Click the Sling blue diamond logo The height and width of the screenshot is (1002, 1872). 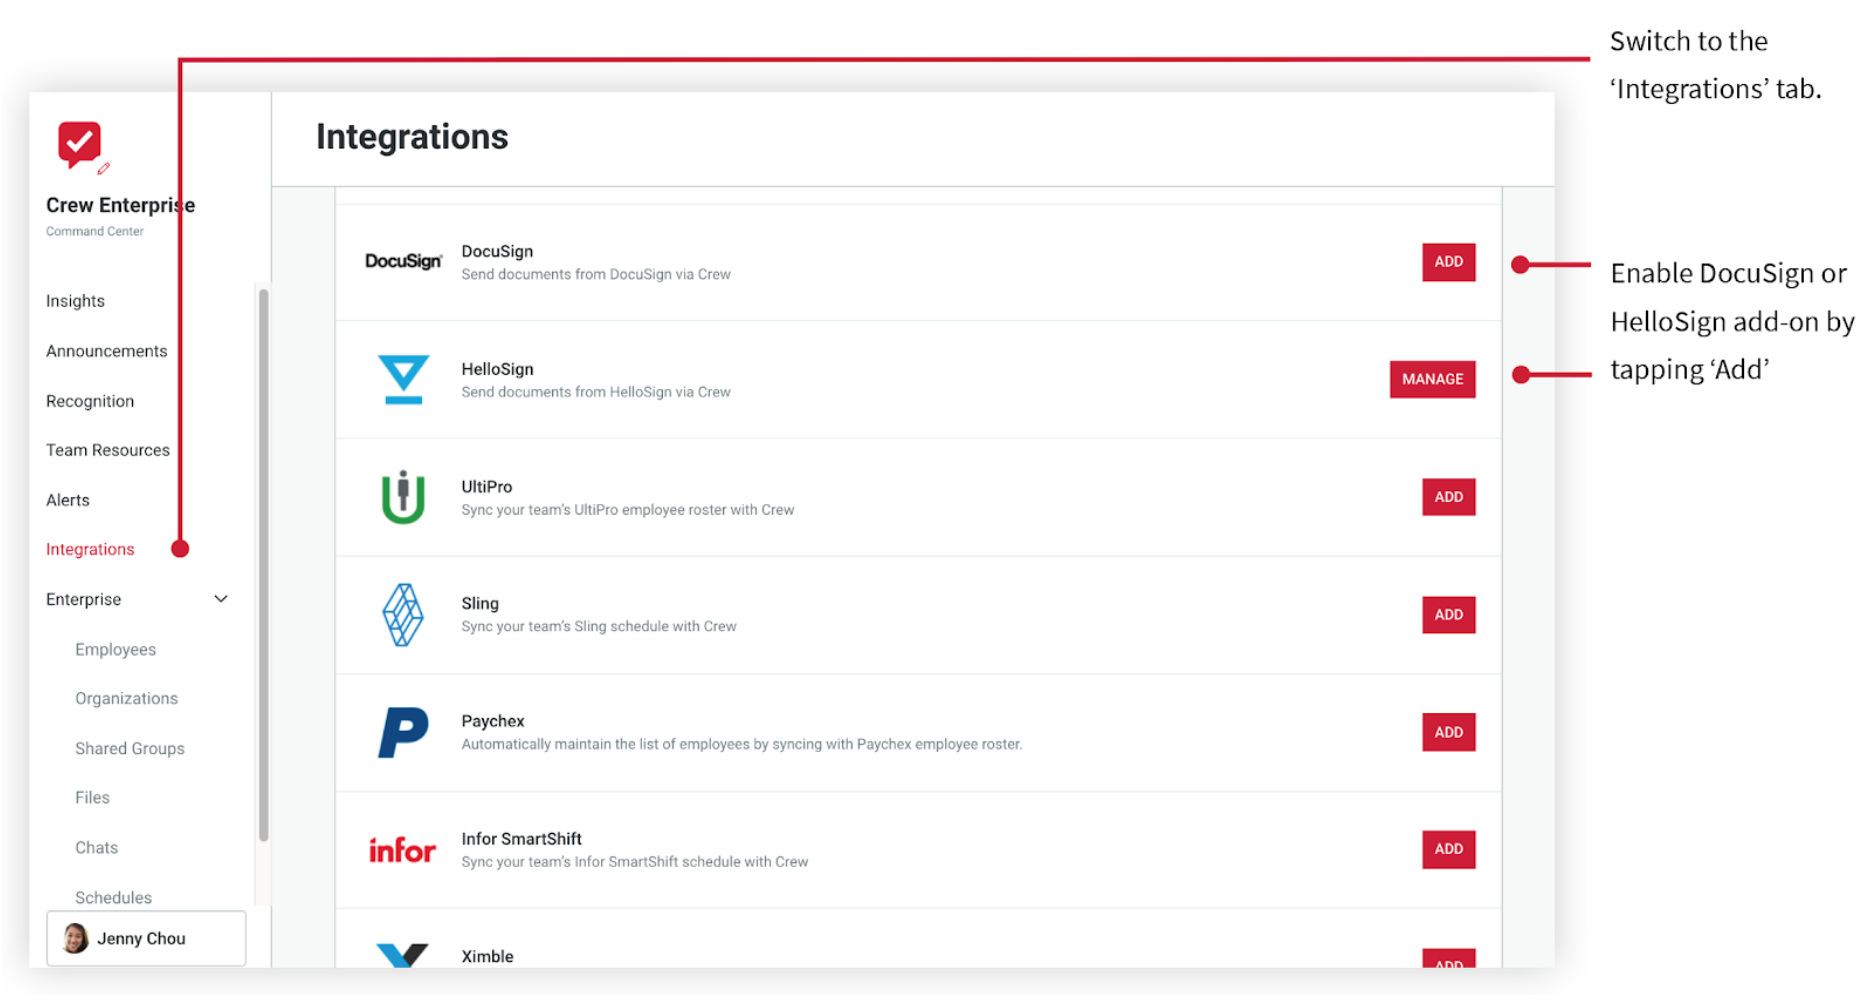tap(403, 615)
